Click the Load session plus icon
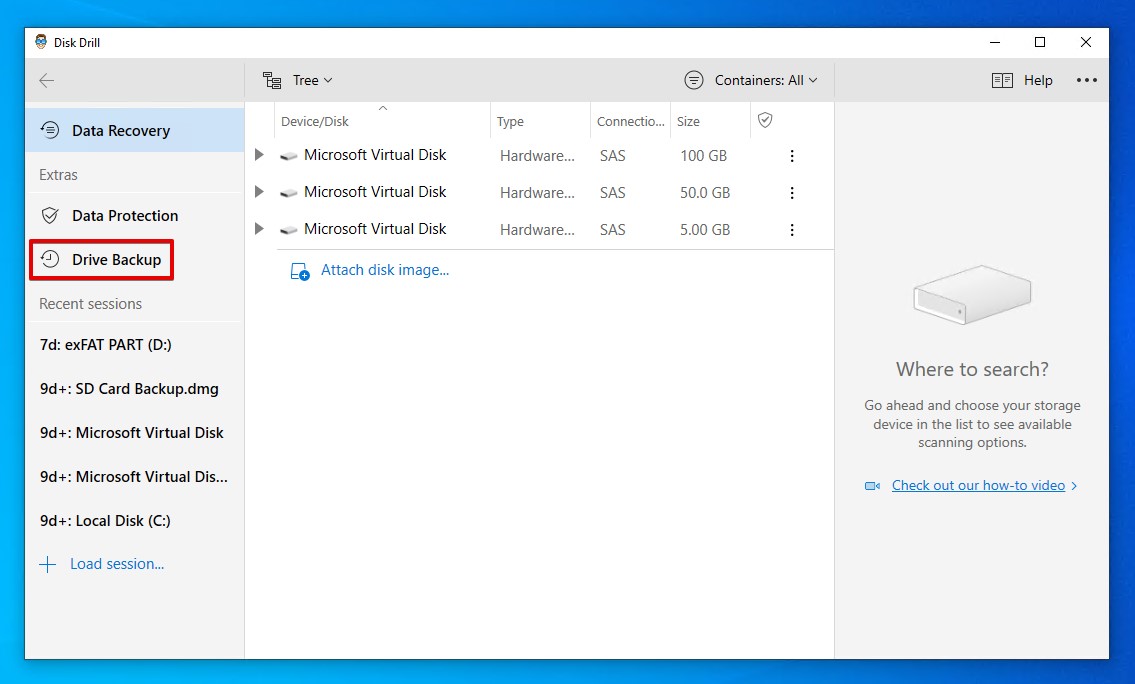Image resolution: width=1135 pixels, height=684 pixels. (48, 565)
